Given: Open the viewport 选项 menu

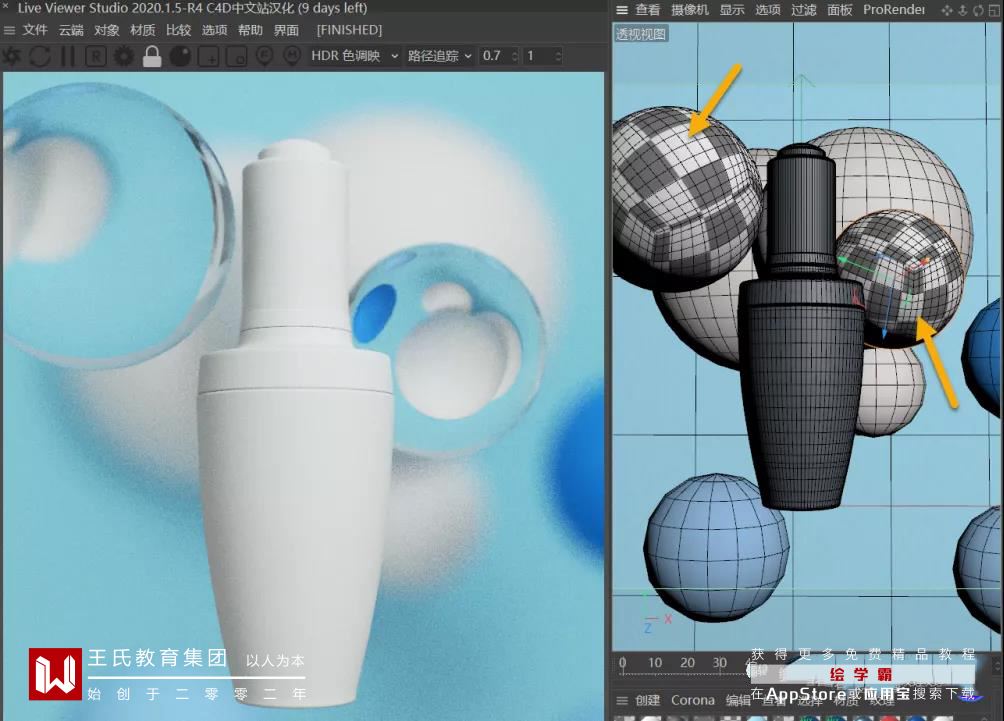Looking at the screenshot, I should 768,10.
